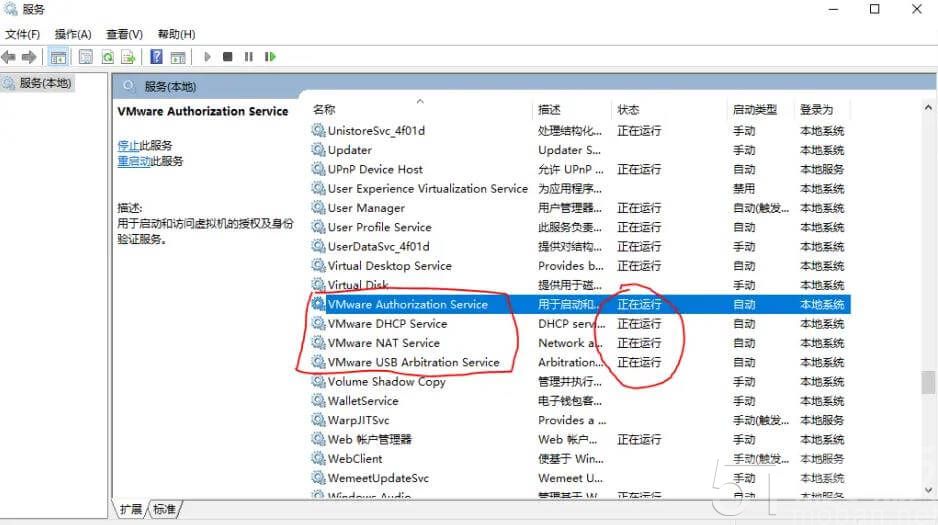Click the gear icon of VMware NAT Service
This screenshot has width=938, height=525.
point(318,343)
